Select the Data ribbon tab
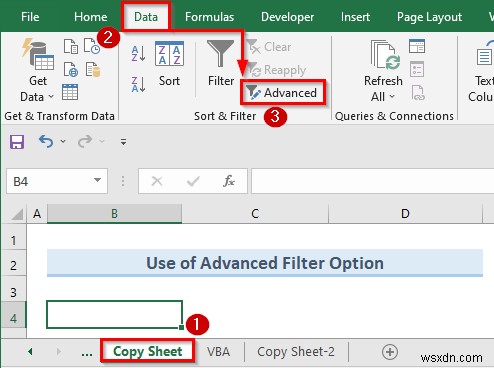494x368 pixels. [x=146, y=17]
